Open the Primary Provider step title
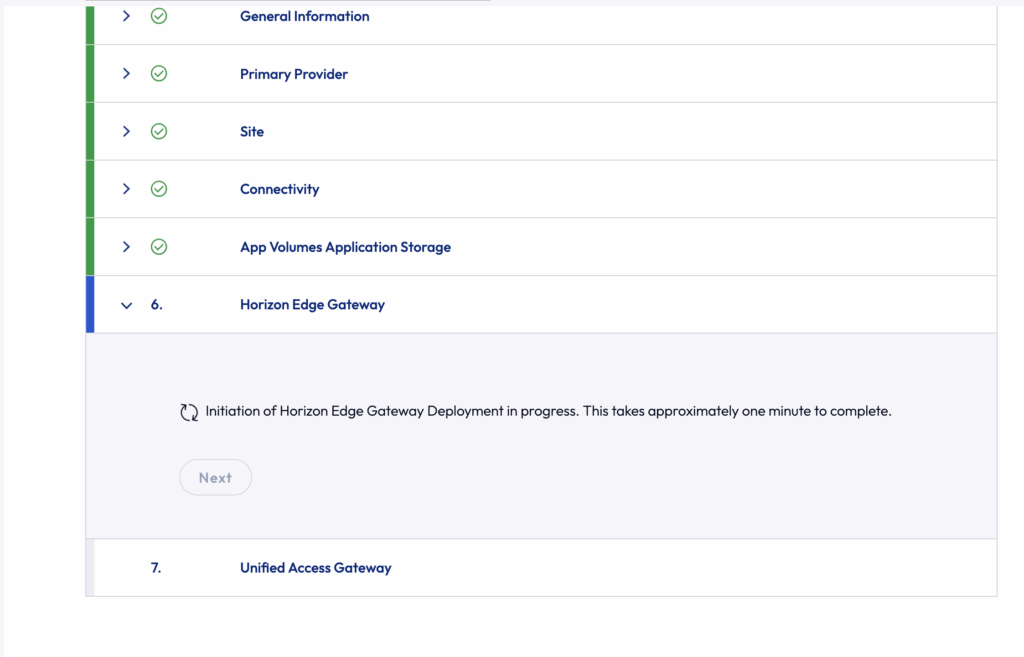1024x657 pixels. coord(294,74)
